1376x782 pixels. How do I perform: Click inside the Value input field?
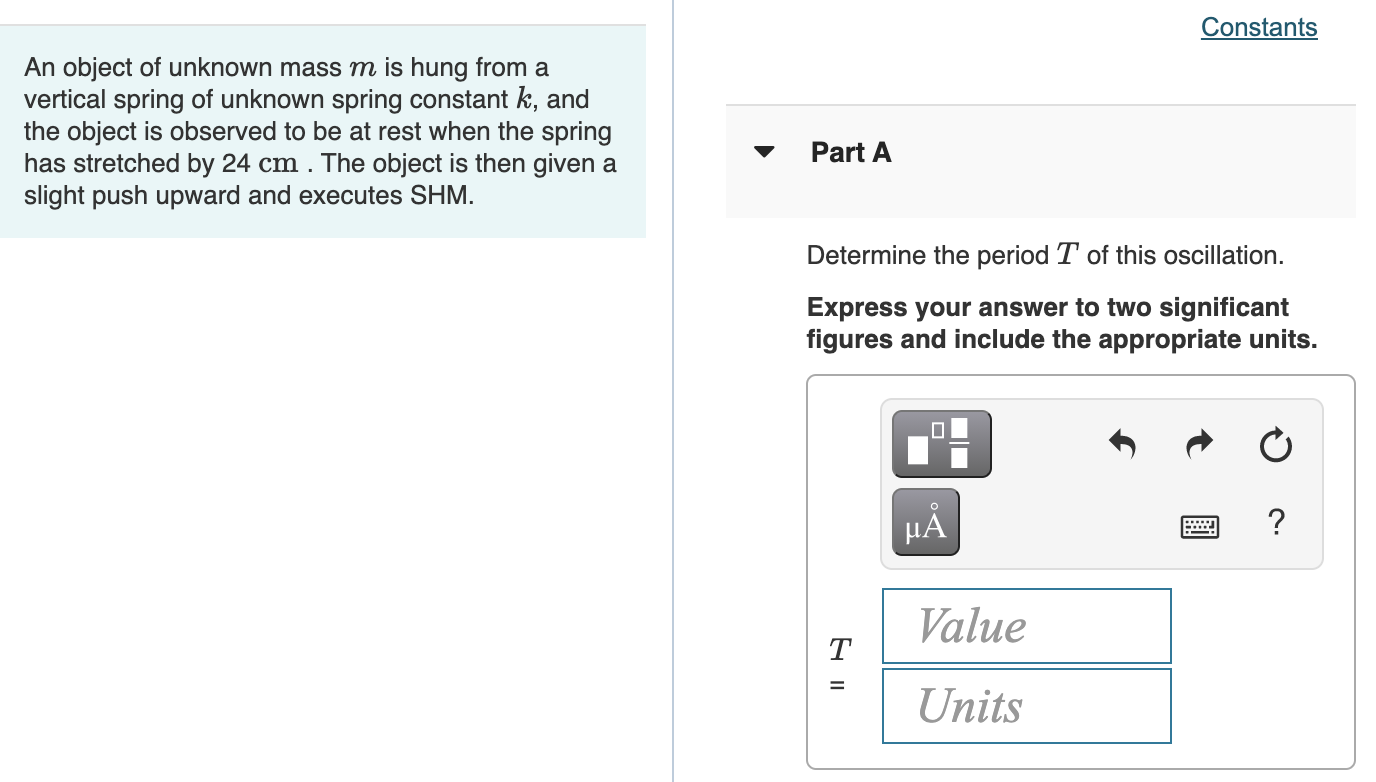pyautogui.click(x=1026, y=626)
